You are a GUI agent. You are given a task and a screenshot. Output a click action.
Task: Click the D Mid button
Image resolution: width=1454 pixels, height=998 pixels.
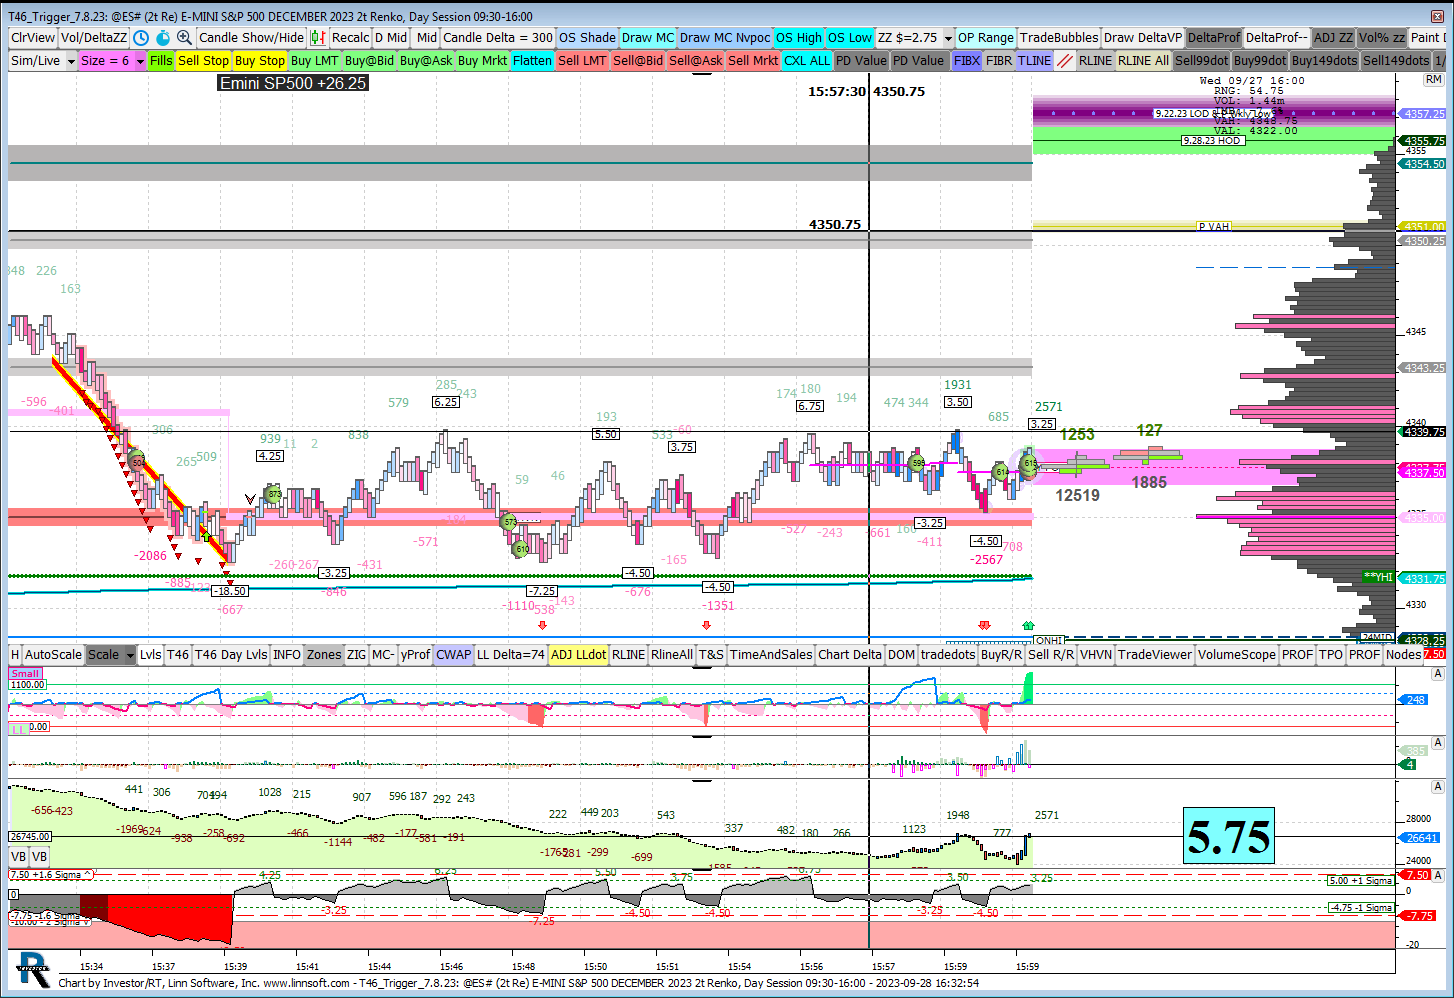391,37
